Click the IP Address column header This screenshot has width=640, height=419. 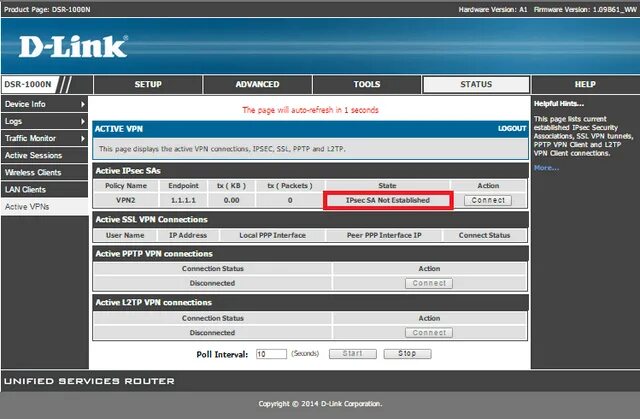tap(188, 235)
